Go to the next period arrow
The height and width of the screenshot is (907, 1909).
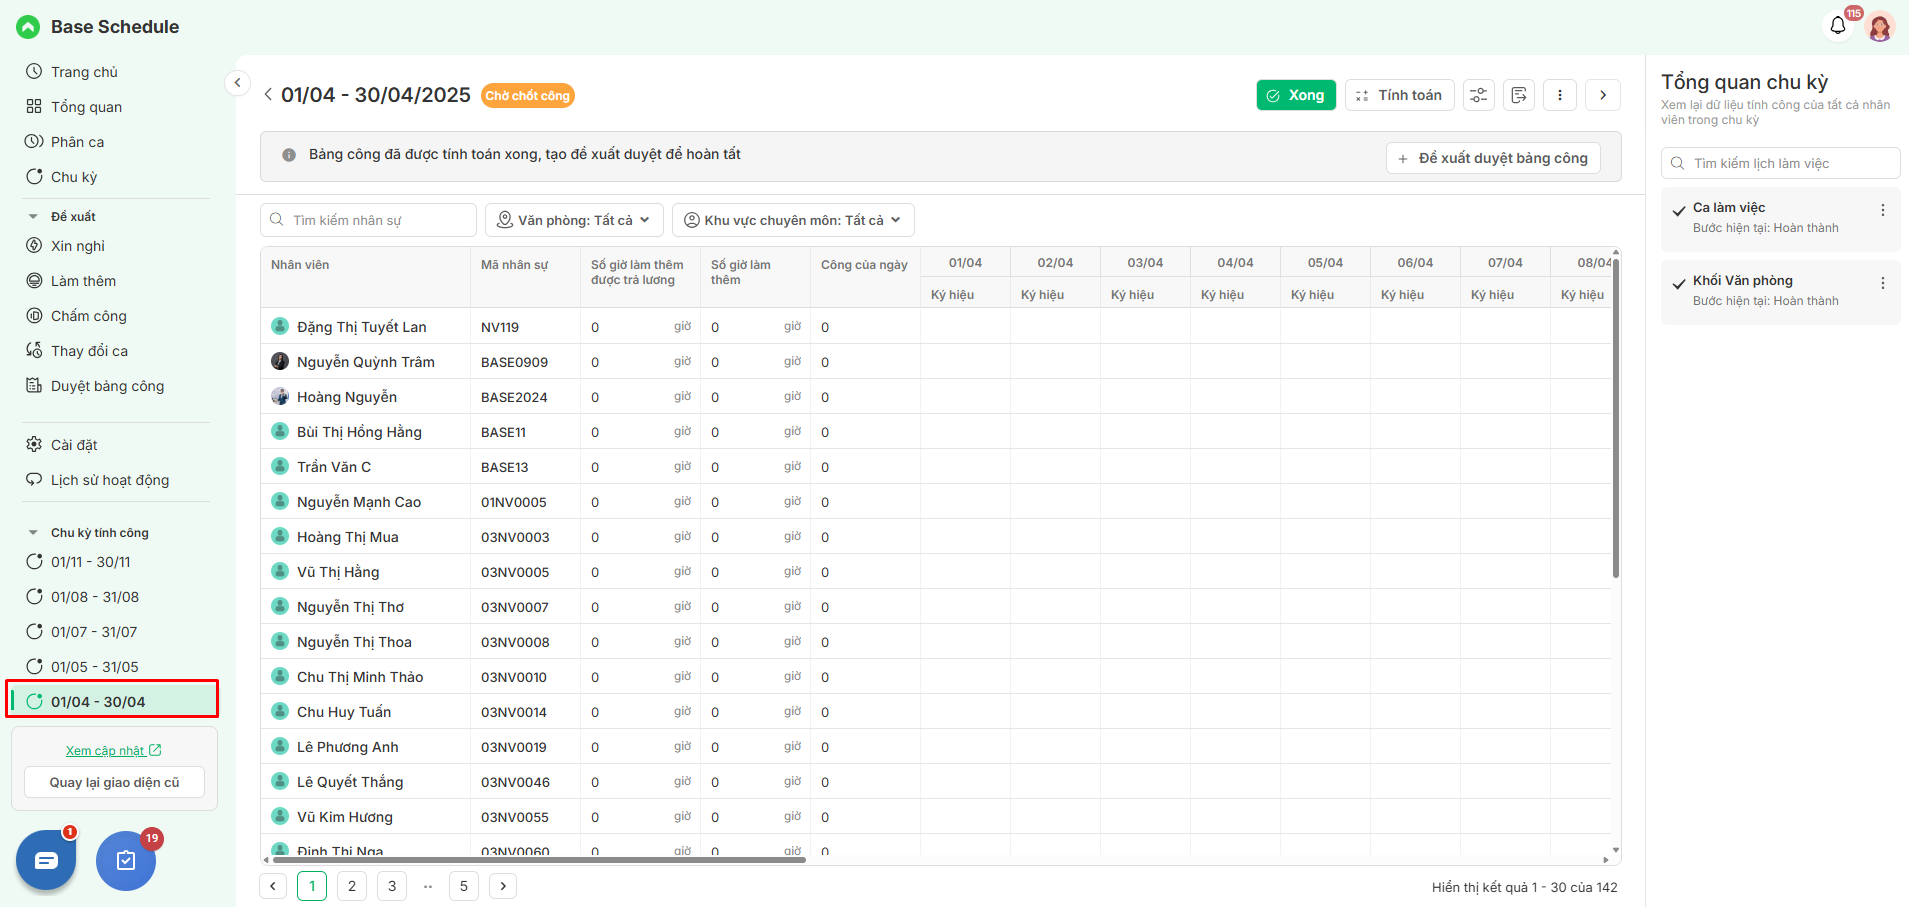tap(1603, 95)
